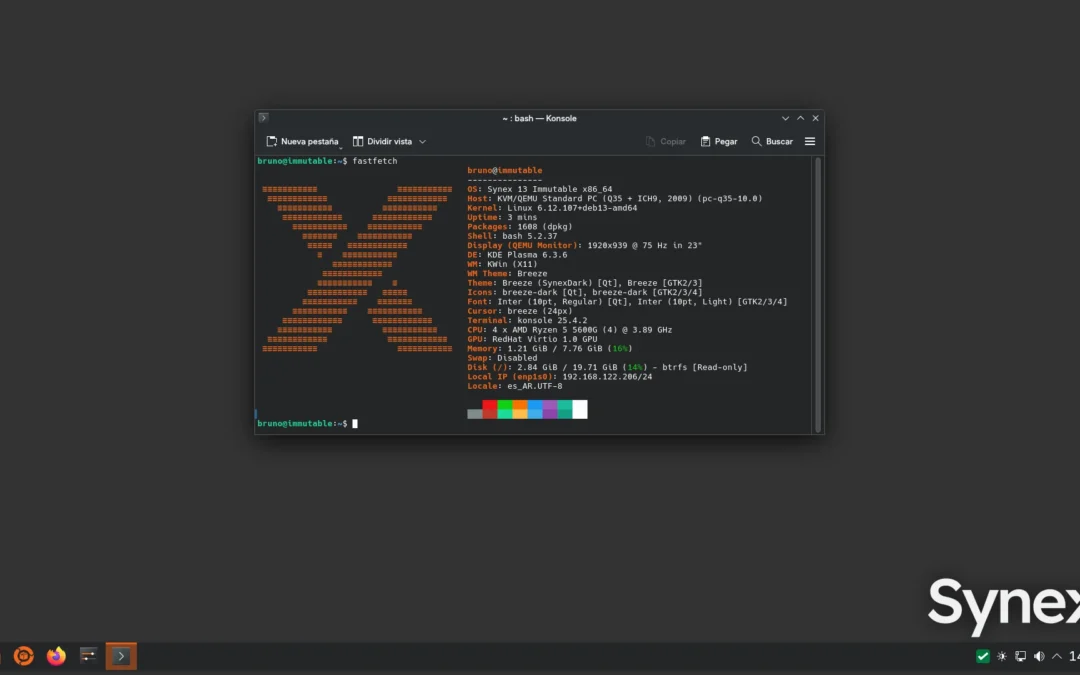
Task: Launch the orange software center icon in taskbar
Action: 23,656
